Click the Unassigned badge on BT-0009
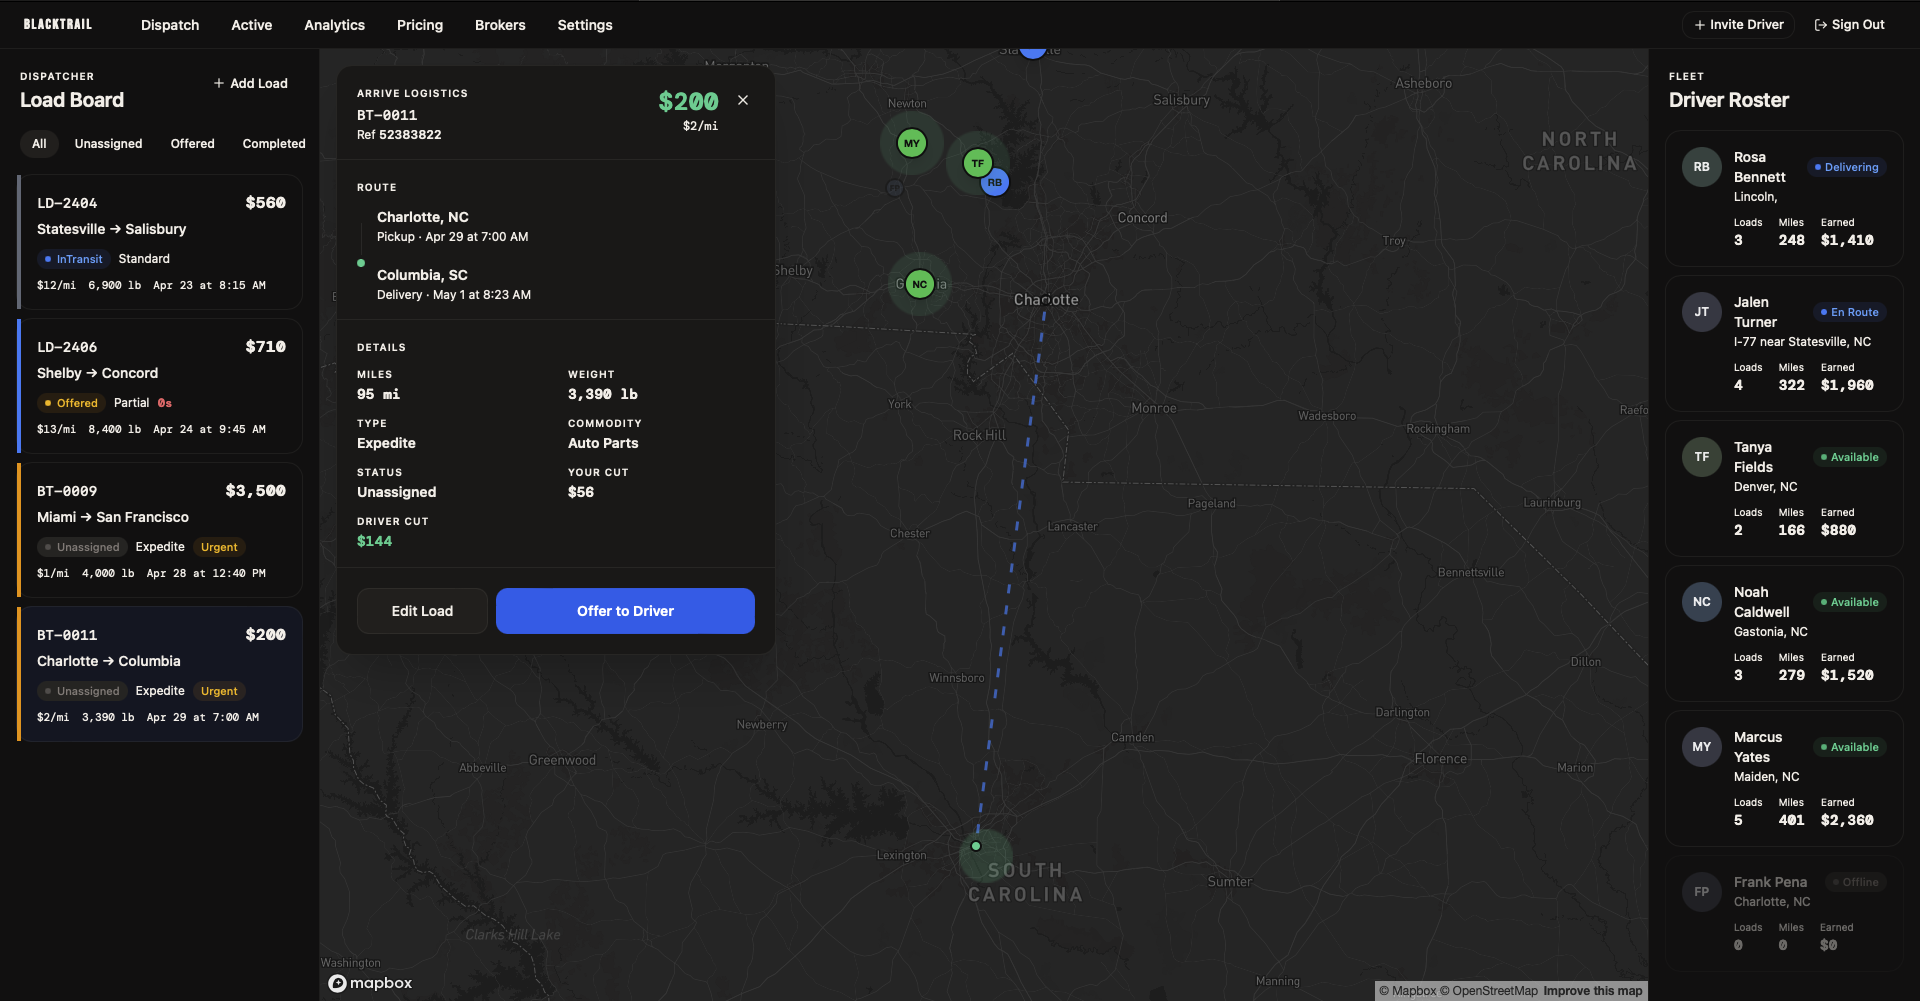1920x1001 pixels. (x=82, y=547)
